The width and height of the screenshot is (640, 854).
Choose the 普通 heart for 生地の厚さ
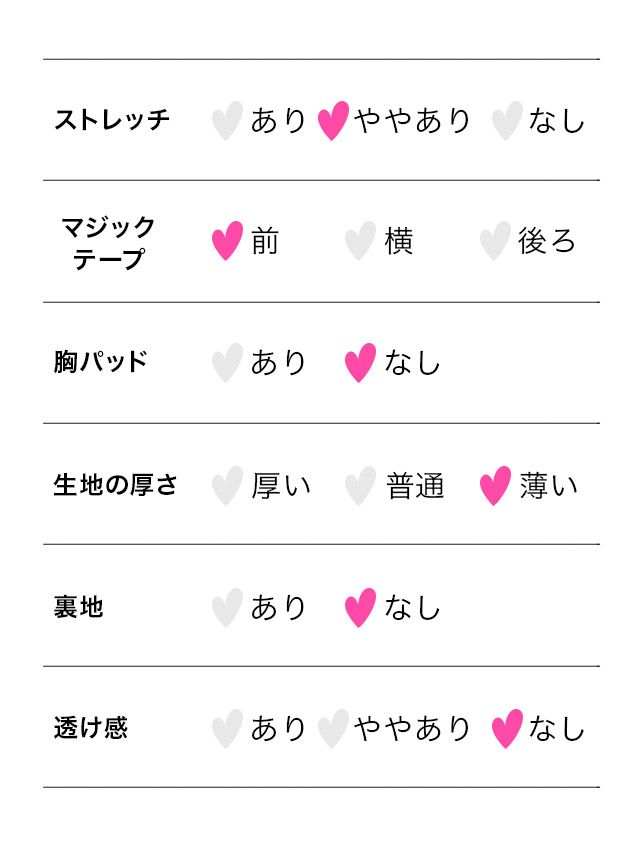[360, 485]
